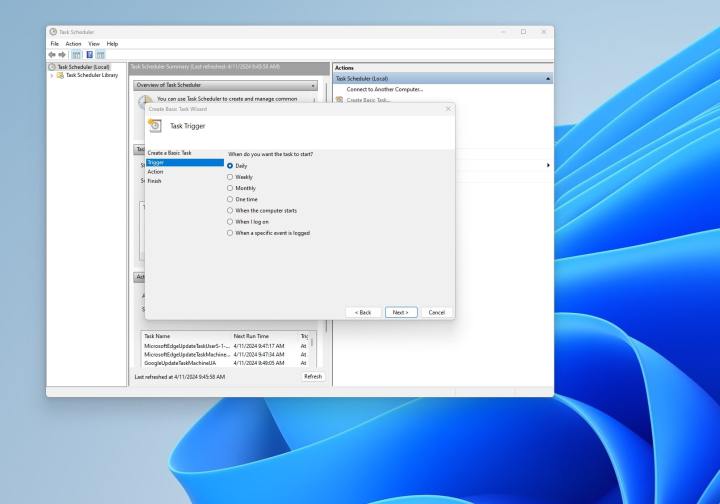Click the Task Scheduler title bar icon
720x504 pixels.
point(53,32)
